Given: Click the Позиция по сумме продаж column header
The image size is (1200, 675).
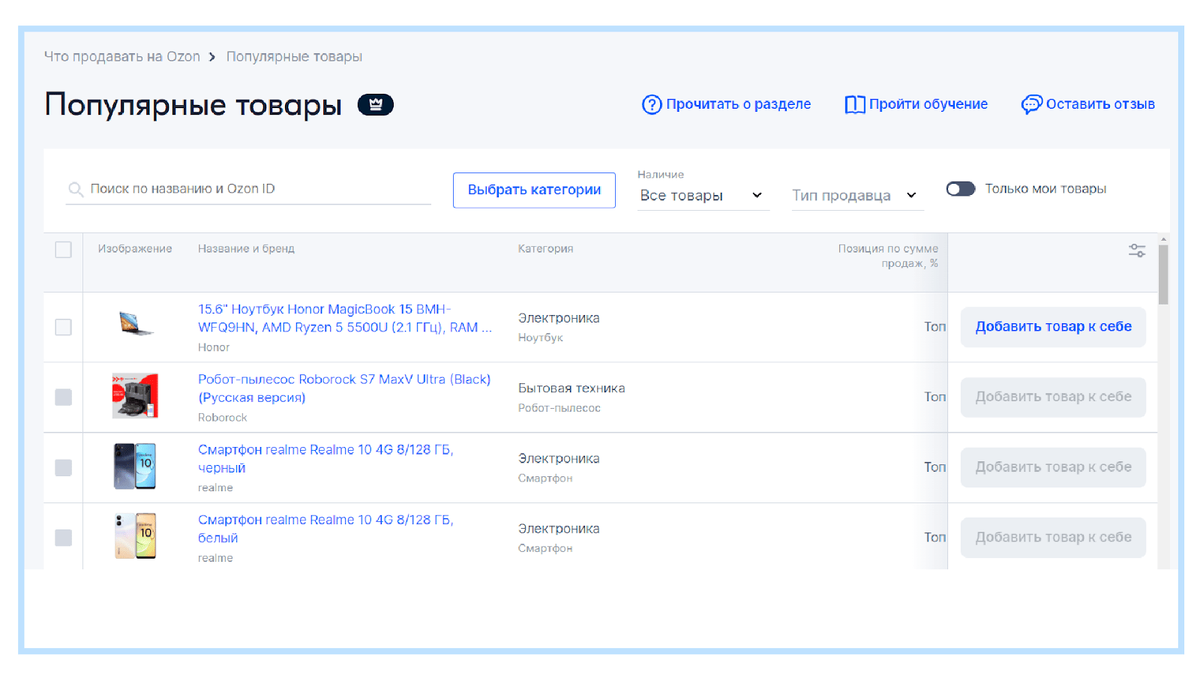Looking at the screenshot, I should point(888,256).
